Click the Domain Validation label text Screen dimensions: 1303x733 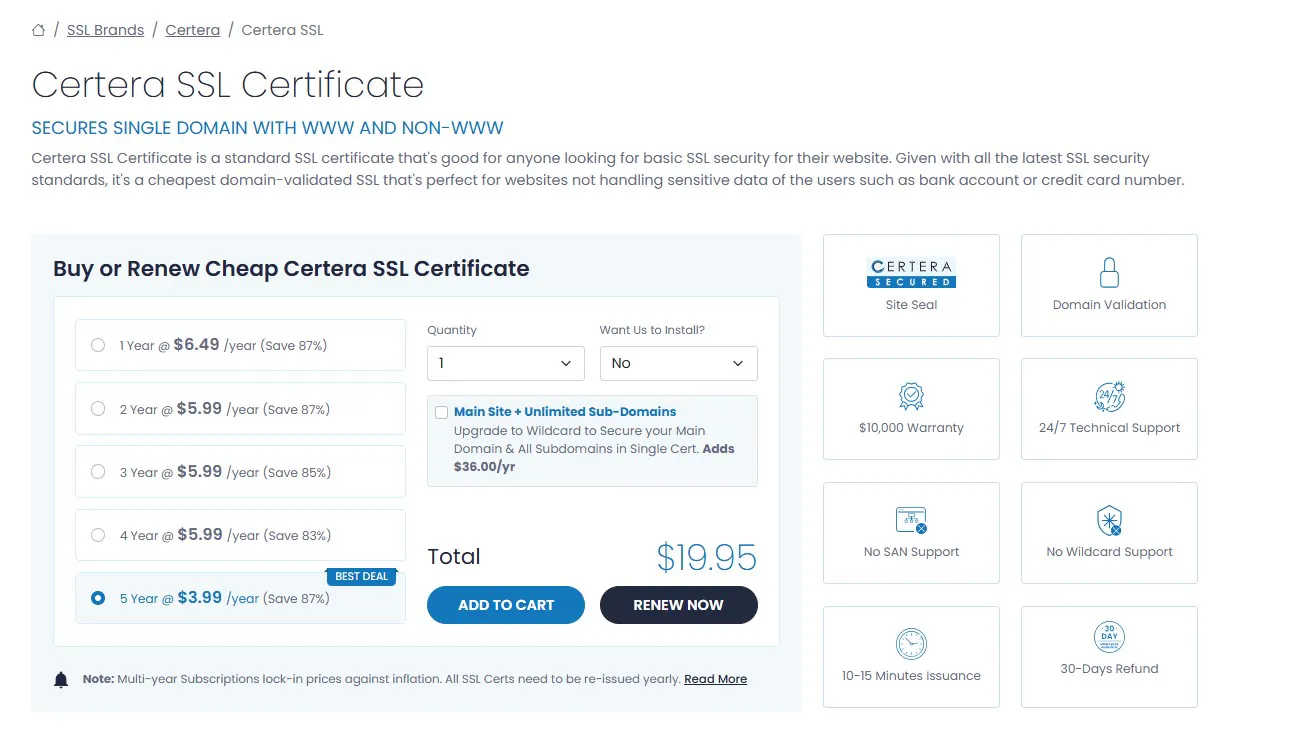click(1109, 305)
